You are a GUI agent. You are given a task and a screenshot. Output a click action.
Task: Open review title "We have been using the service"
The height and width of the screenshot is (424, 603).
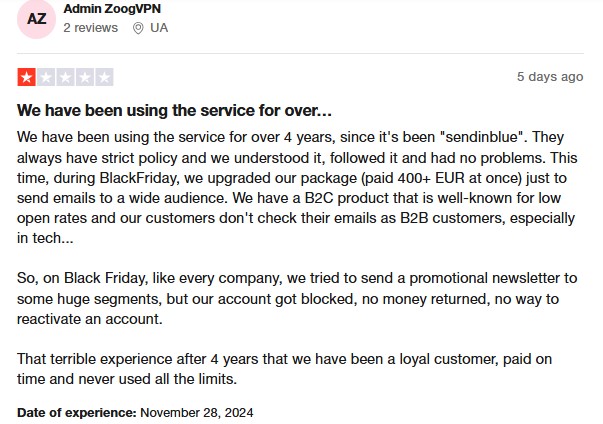coord(174,110)
